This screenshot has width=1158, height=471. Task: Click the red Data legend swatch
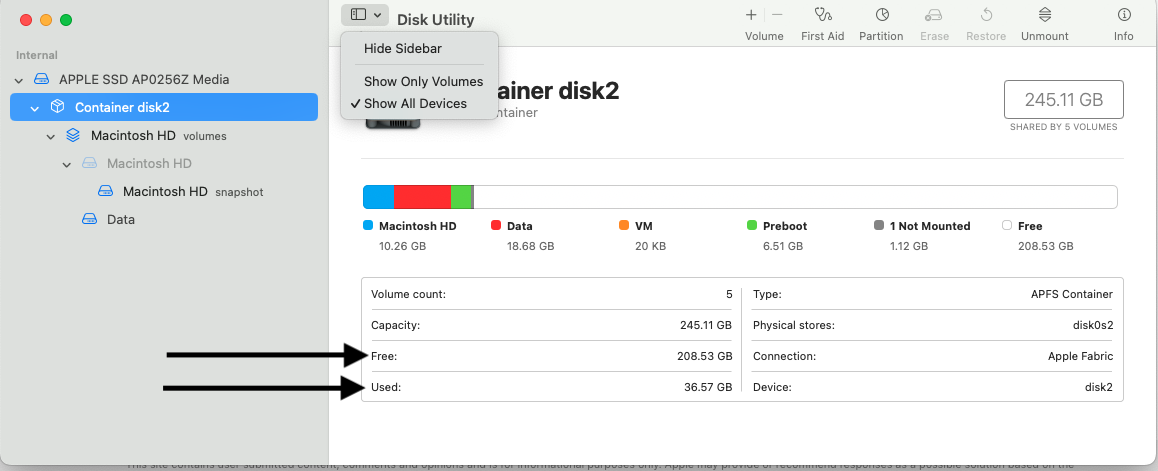pos(496,225)
